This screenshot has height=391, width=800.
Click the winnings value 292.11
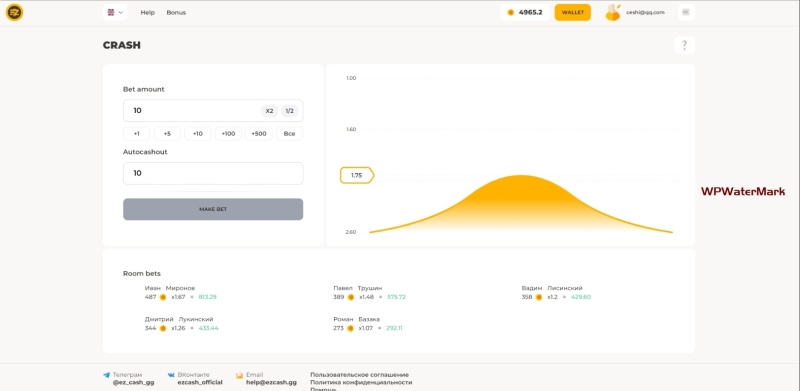pos(393,328)
